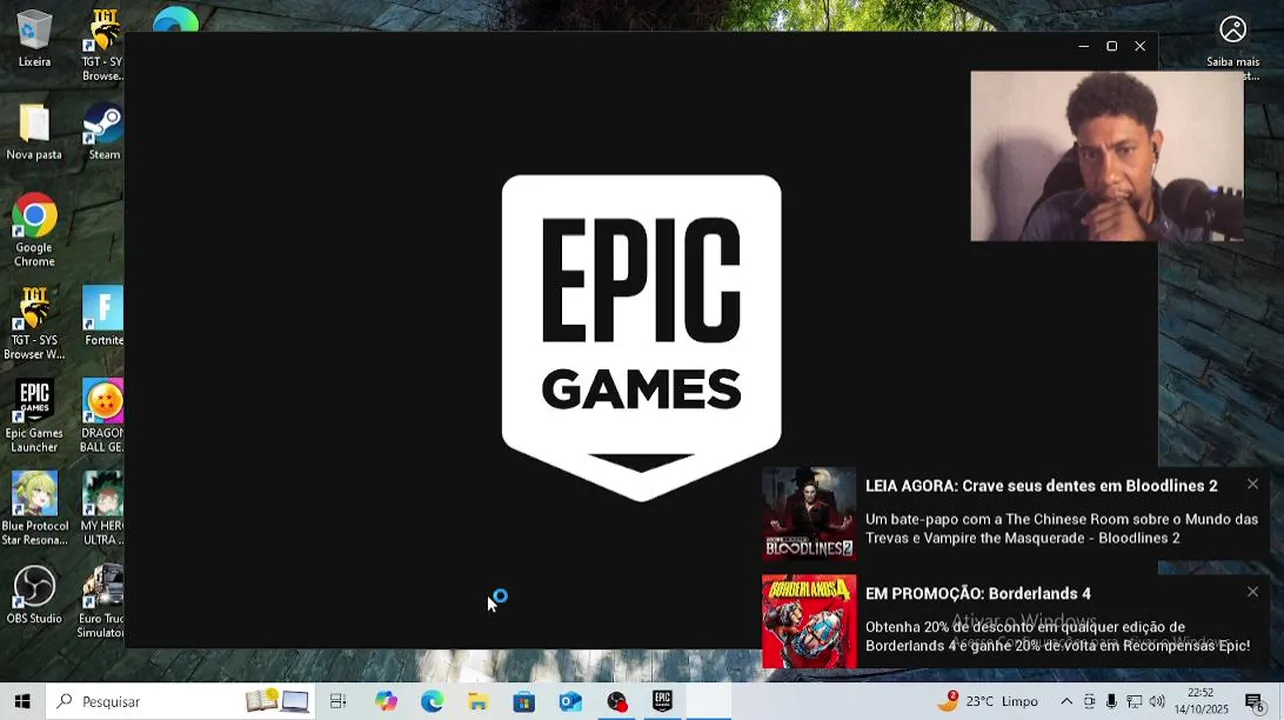Maximize the Epic Games launcher window
This screenshot has width=1284, height=720.
click(x=1111, y=46)
